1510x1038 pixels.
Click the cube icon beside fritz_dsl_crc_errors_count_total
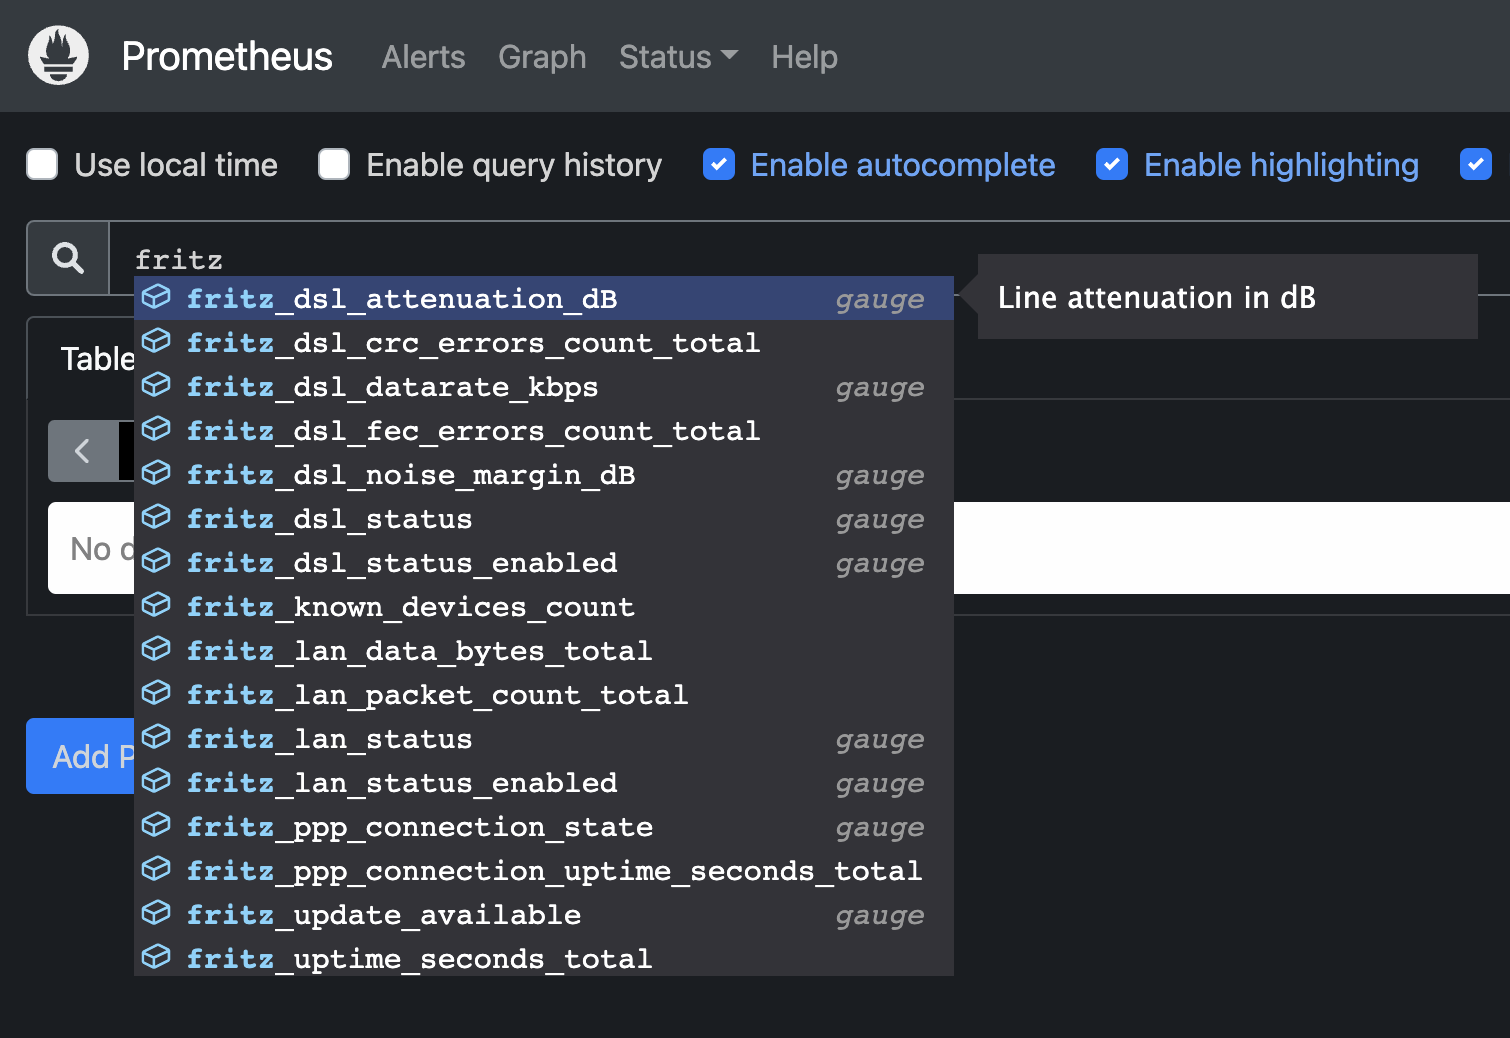[x=156, y=341]
